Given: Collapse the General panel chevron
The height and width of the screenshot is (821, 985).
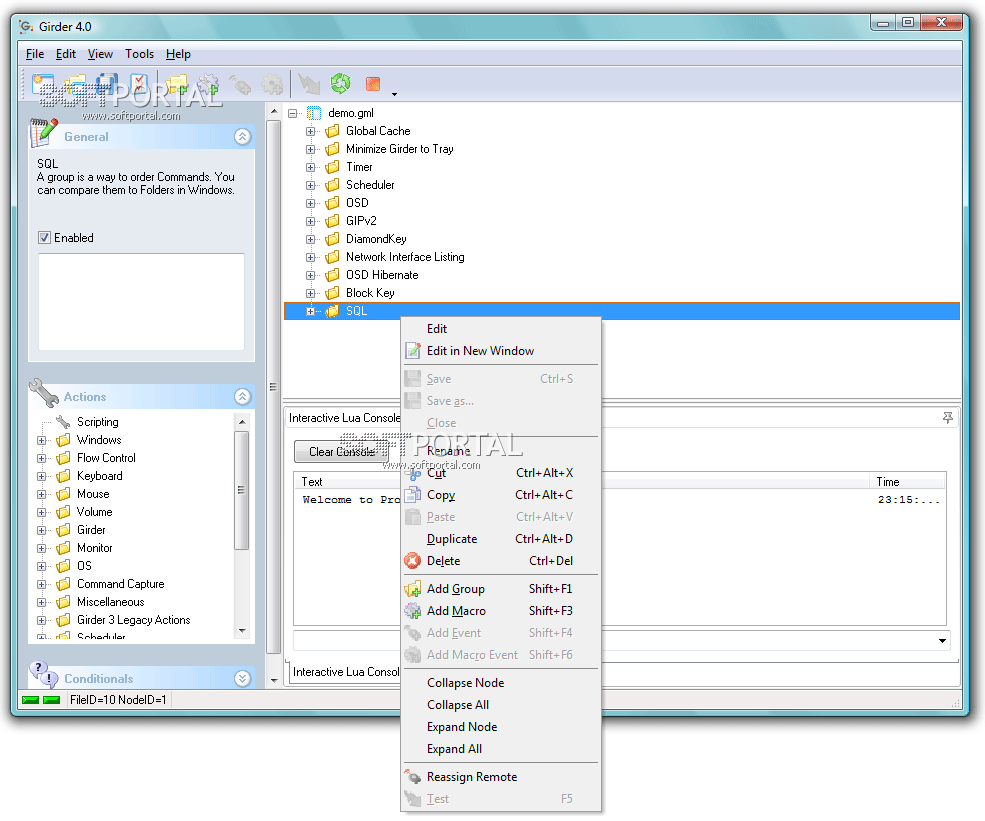Looking at the screenshot, I should click(x=242, y=136).
